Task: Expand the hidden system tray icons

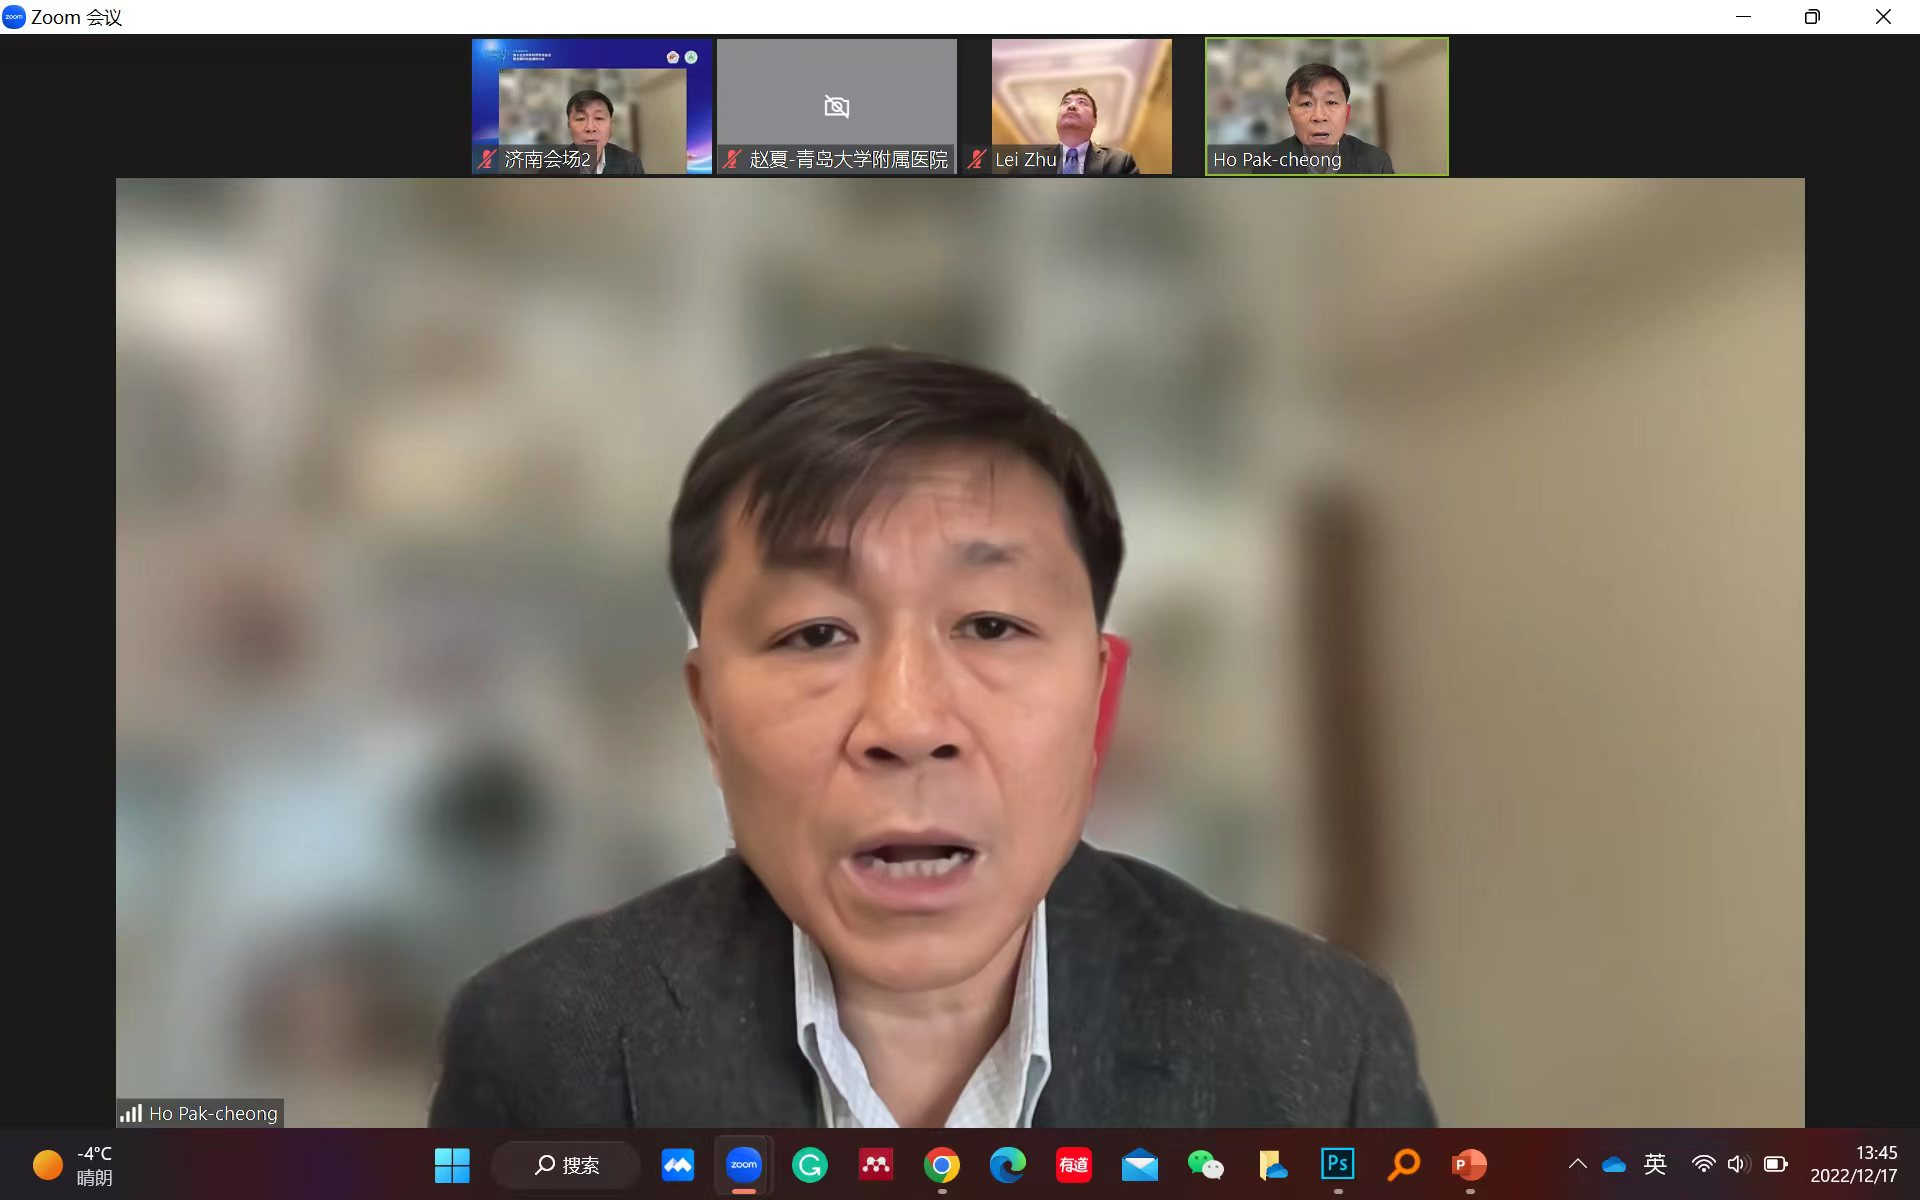Action: pos(1578,1164)
